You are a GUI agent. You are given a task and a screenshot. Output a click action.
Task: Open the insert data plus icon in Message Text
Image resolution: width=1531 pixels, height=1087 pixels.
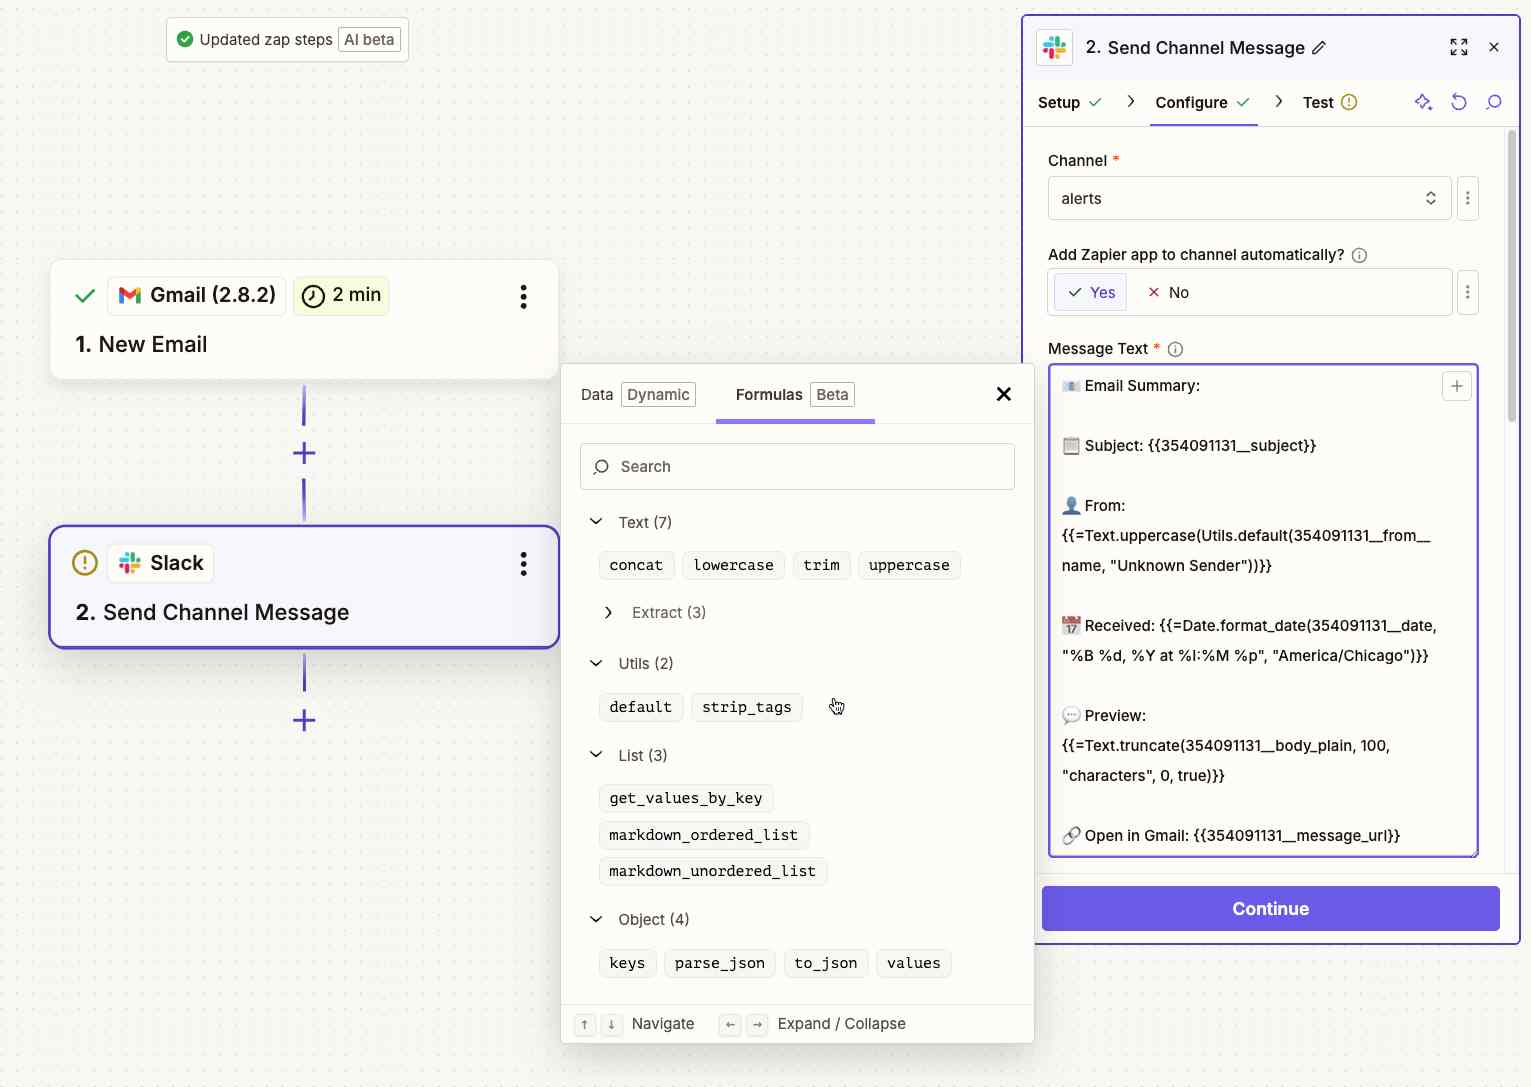pos(1456,385)
